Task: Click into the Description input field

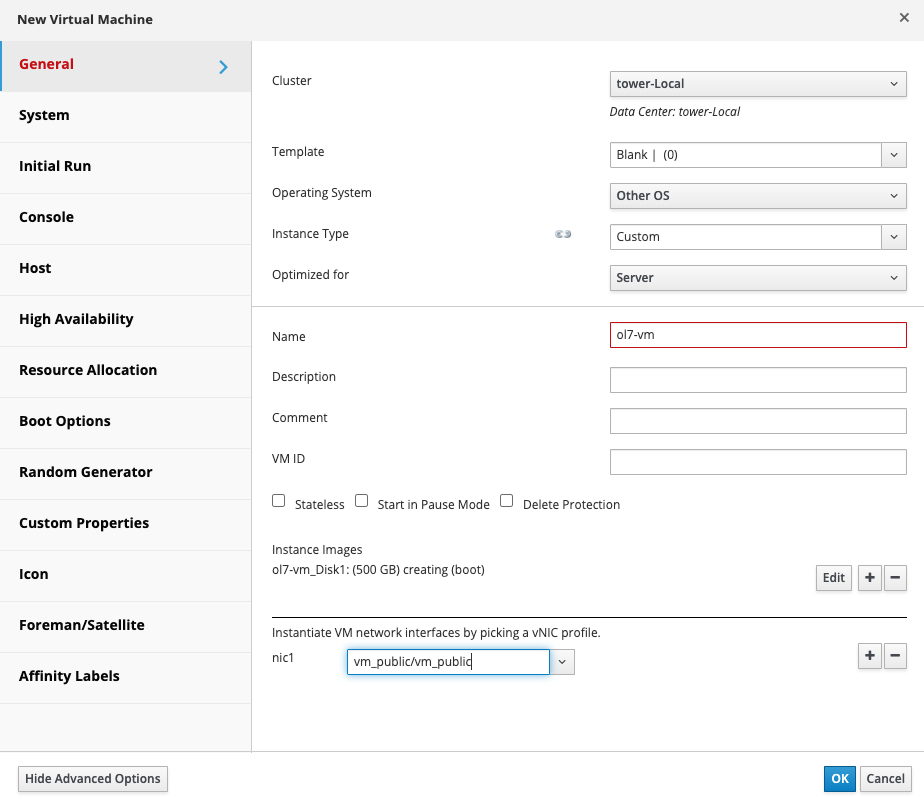Action: point(758,380)
